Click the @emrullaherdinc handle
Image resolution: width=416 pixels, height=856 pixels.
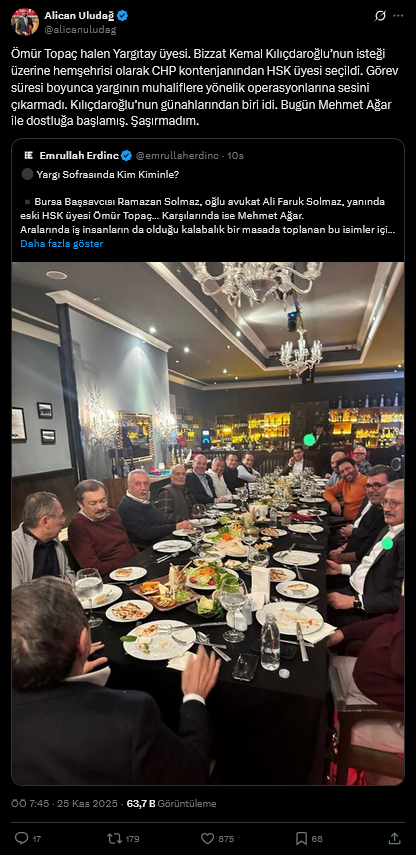[x=179, y=156]
